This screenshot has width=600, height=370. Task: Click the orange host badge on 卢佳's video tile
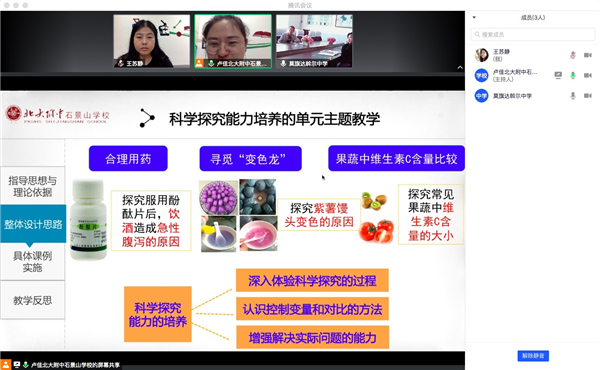(x=199, y=63)
